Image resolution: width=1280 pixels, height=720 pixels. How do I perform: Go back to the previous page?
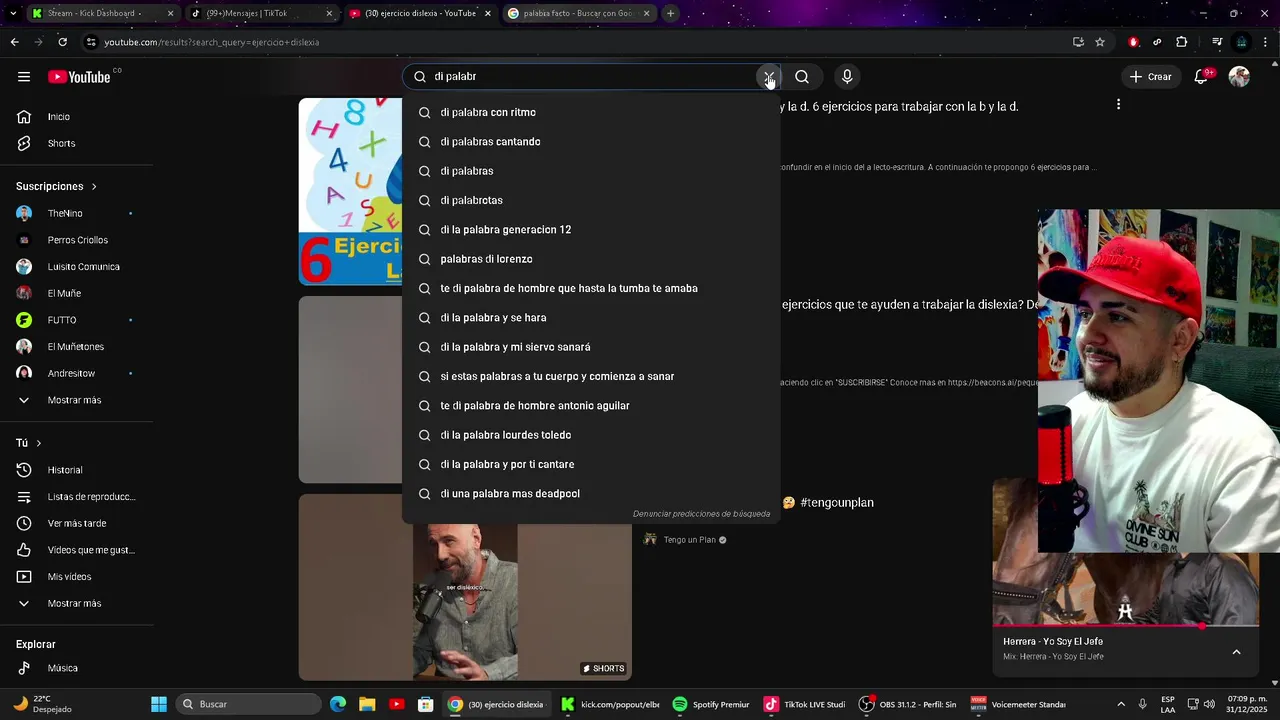14,42
